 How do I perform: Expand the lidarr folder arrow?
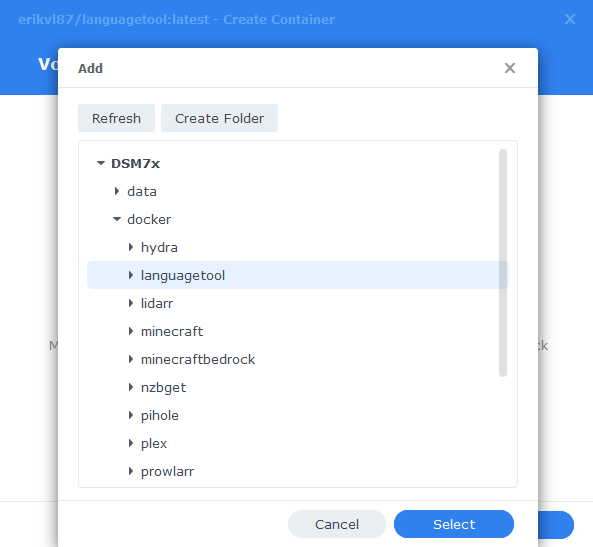tap(131, 303)
